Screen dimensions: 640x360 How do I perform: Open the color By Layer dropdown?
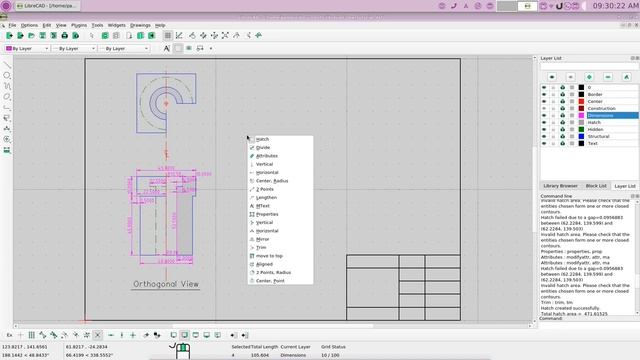coord(27,49)
